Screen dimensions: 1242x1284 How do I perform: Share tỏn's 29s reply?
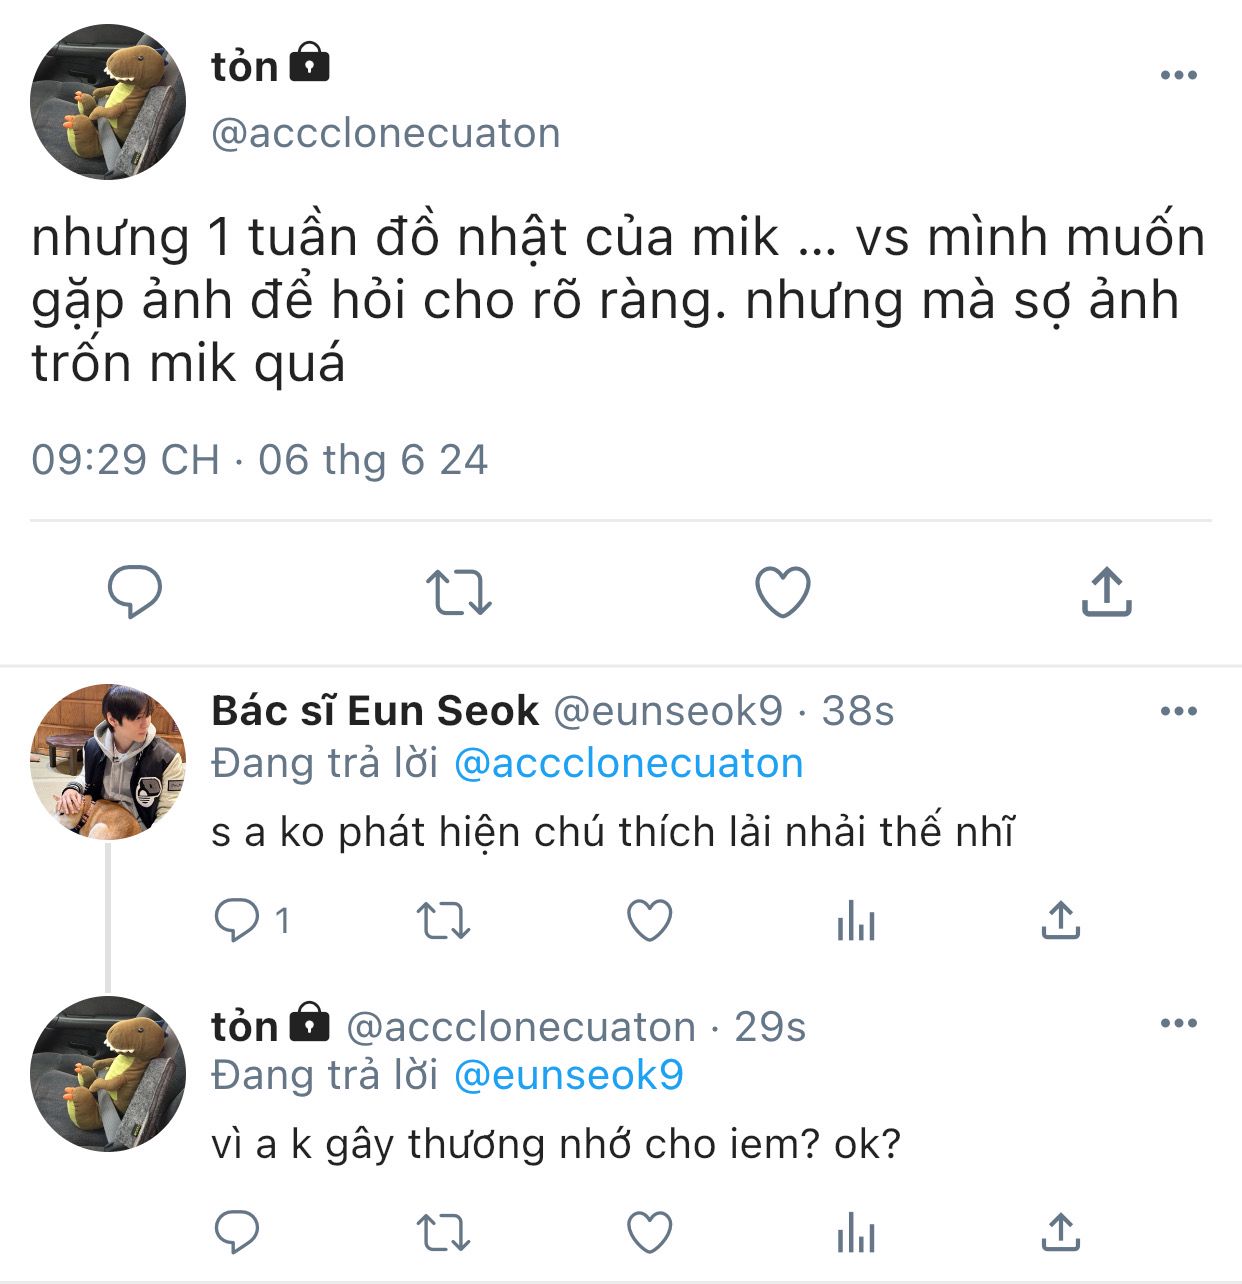1061,1232
